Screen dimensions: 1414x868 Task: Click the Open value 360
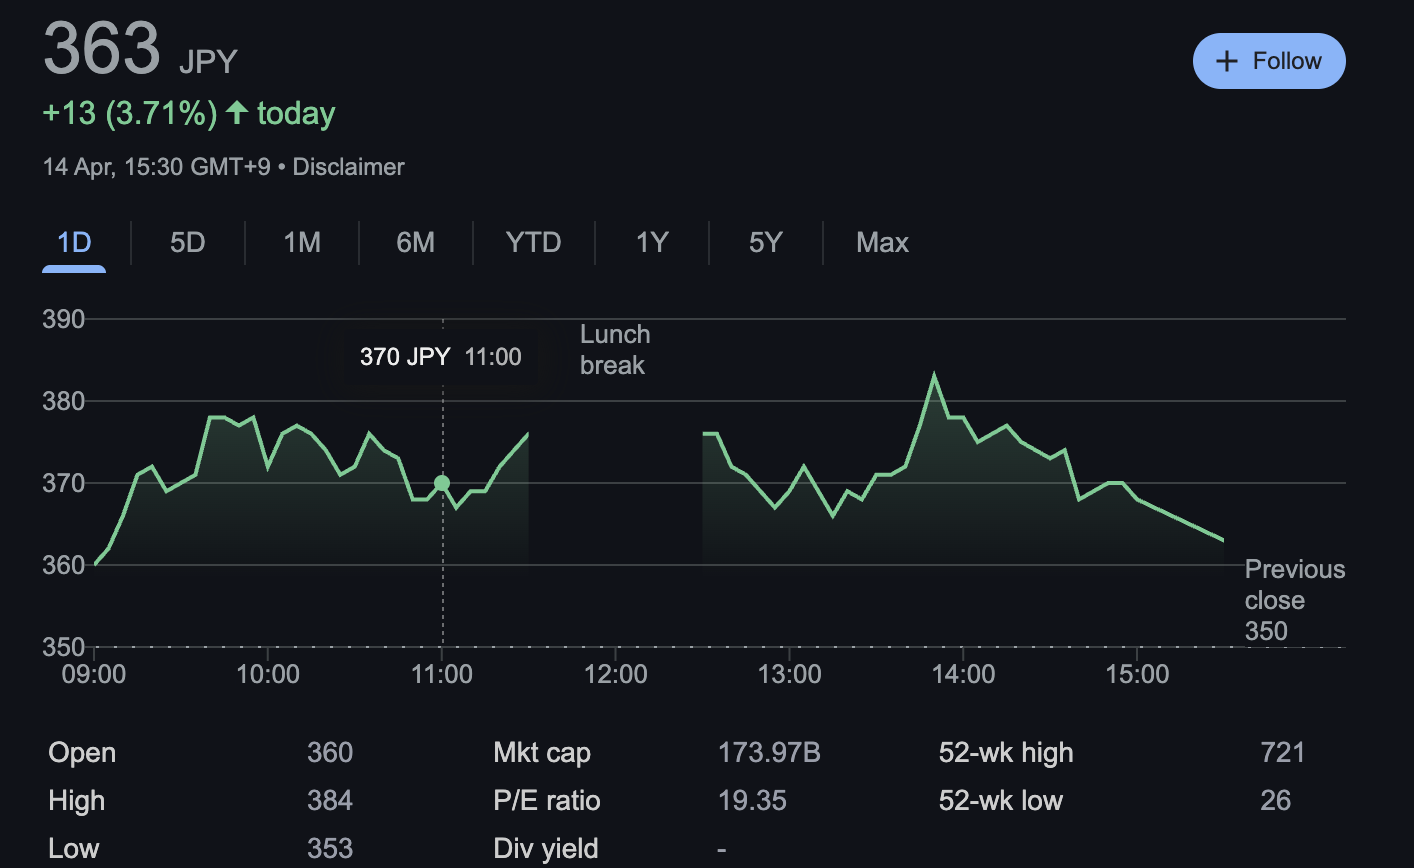click(330, 752)
